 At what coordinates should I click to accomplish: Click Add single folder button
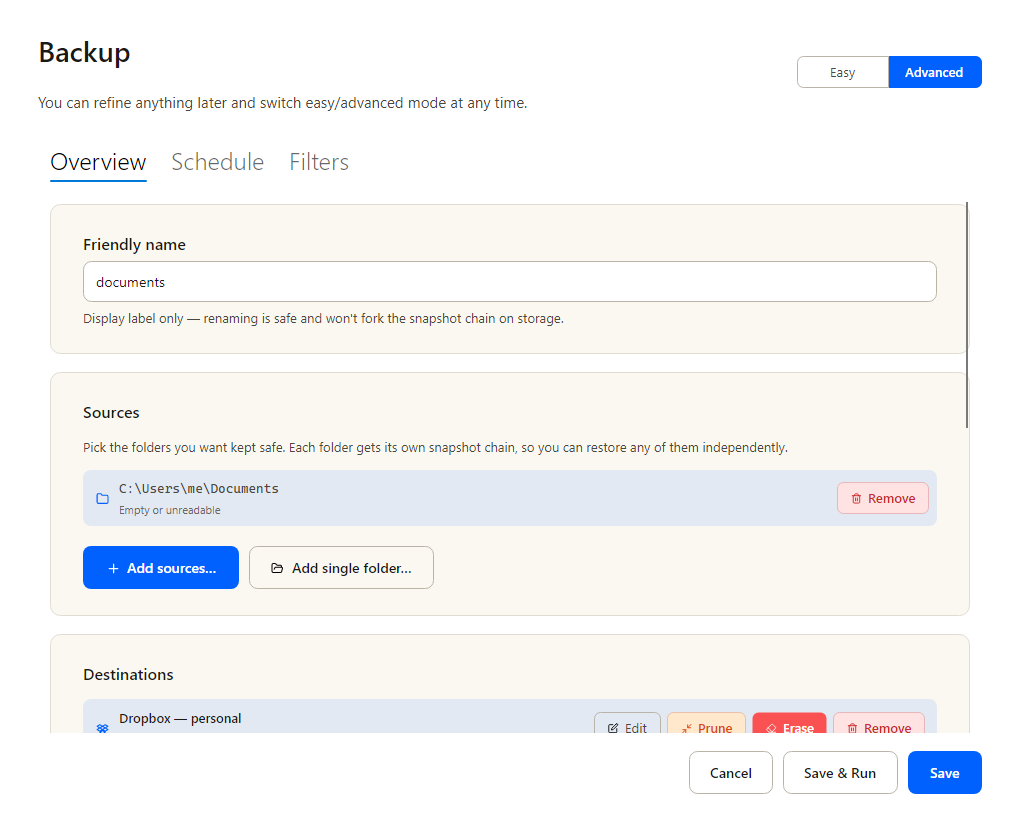341,568
